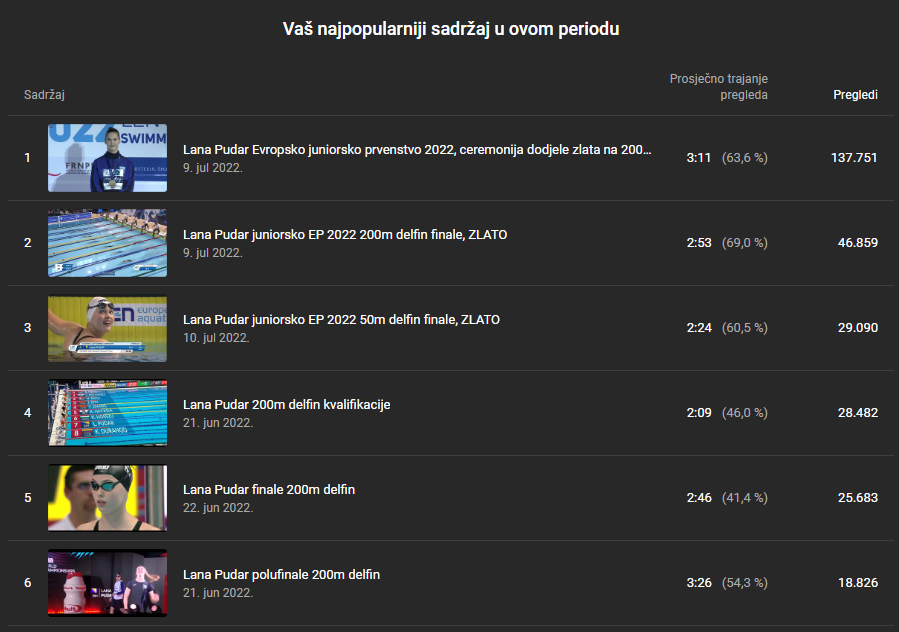This screenshot has height=632, width=899.
Task: Click title 'Lana Pudar 200m delfin kvalifikacije'
Action: pos(286,405)
